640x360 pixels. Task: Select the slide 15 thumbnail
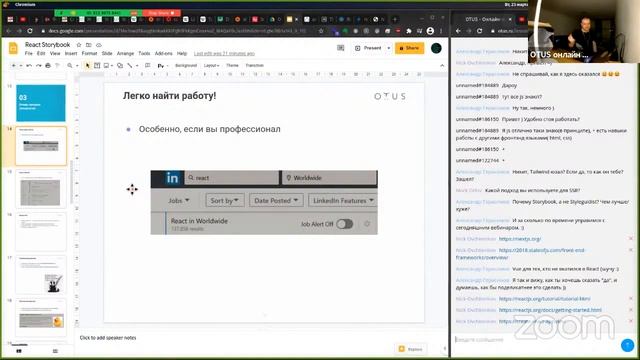pyautogui.click(x=41, y=189)
